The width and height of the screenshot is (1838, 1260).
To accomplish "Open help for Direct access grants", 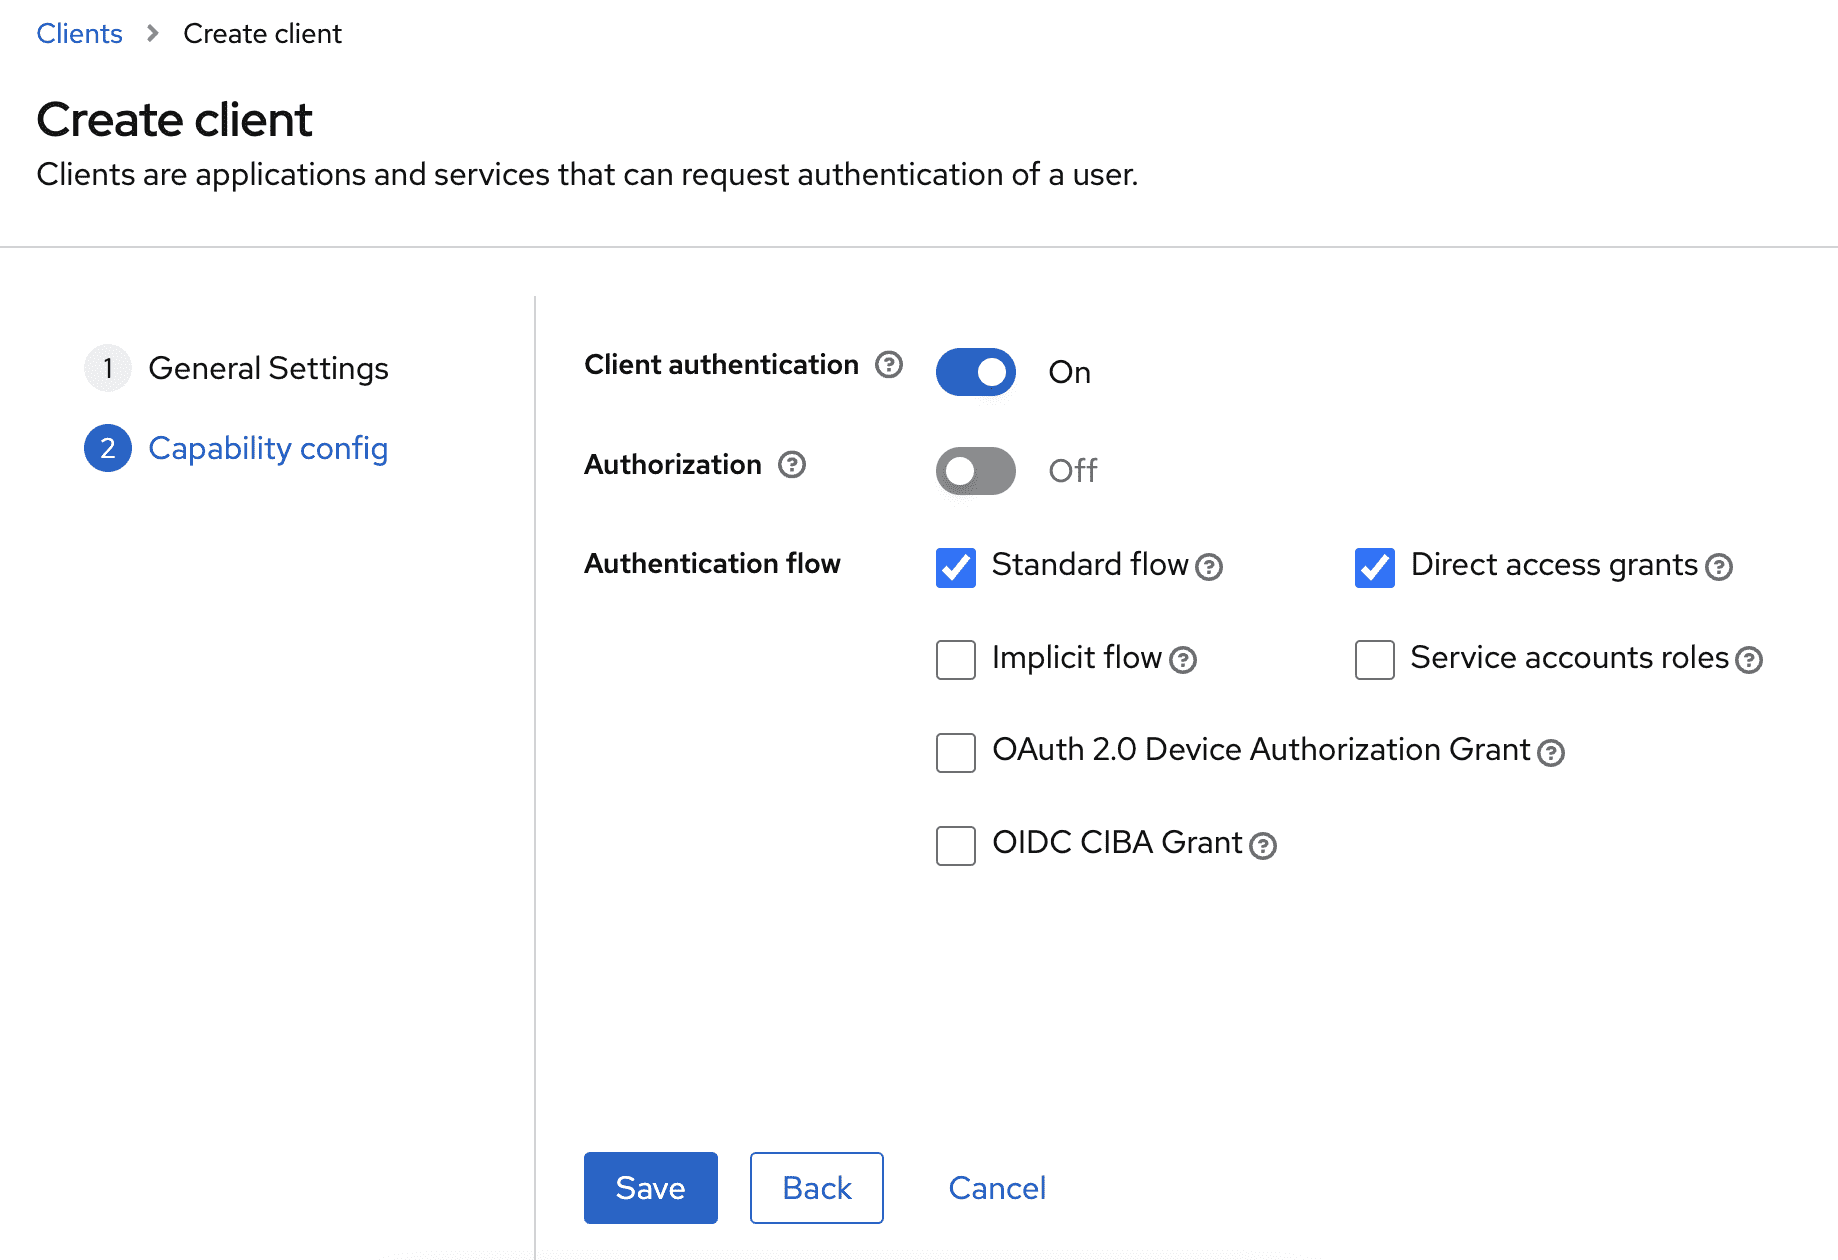I will tap(1720, 566).
